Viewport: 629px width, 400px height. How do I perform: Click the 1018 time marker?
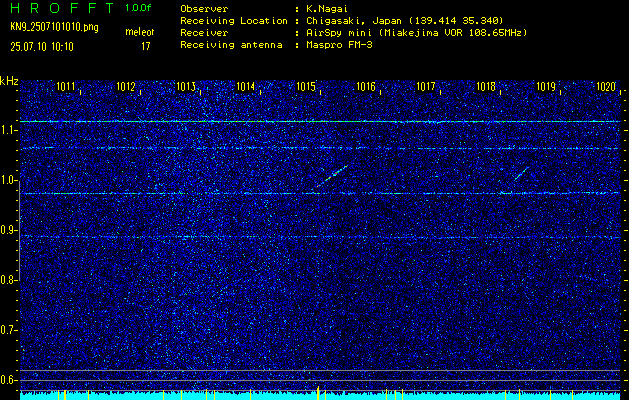point(486,86)
